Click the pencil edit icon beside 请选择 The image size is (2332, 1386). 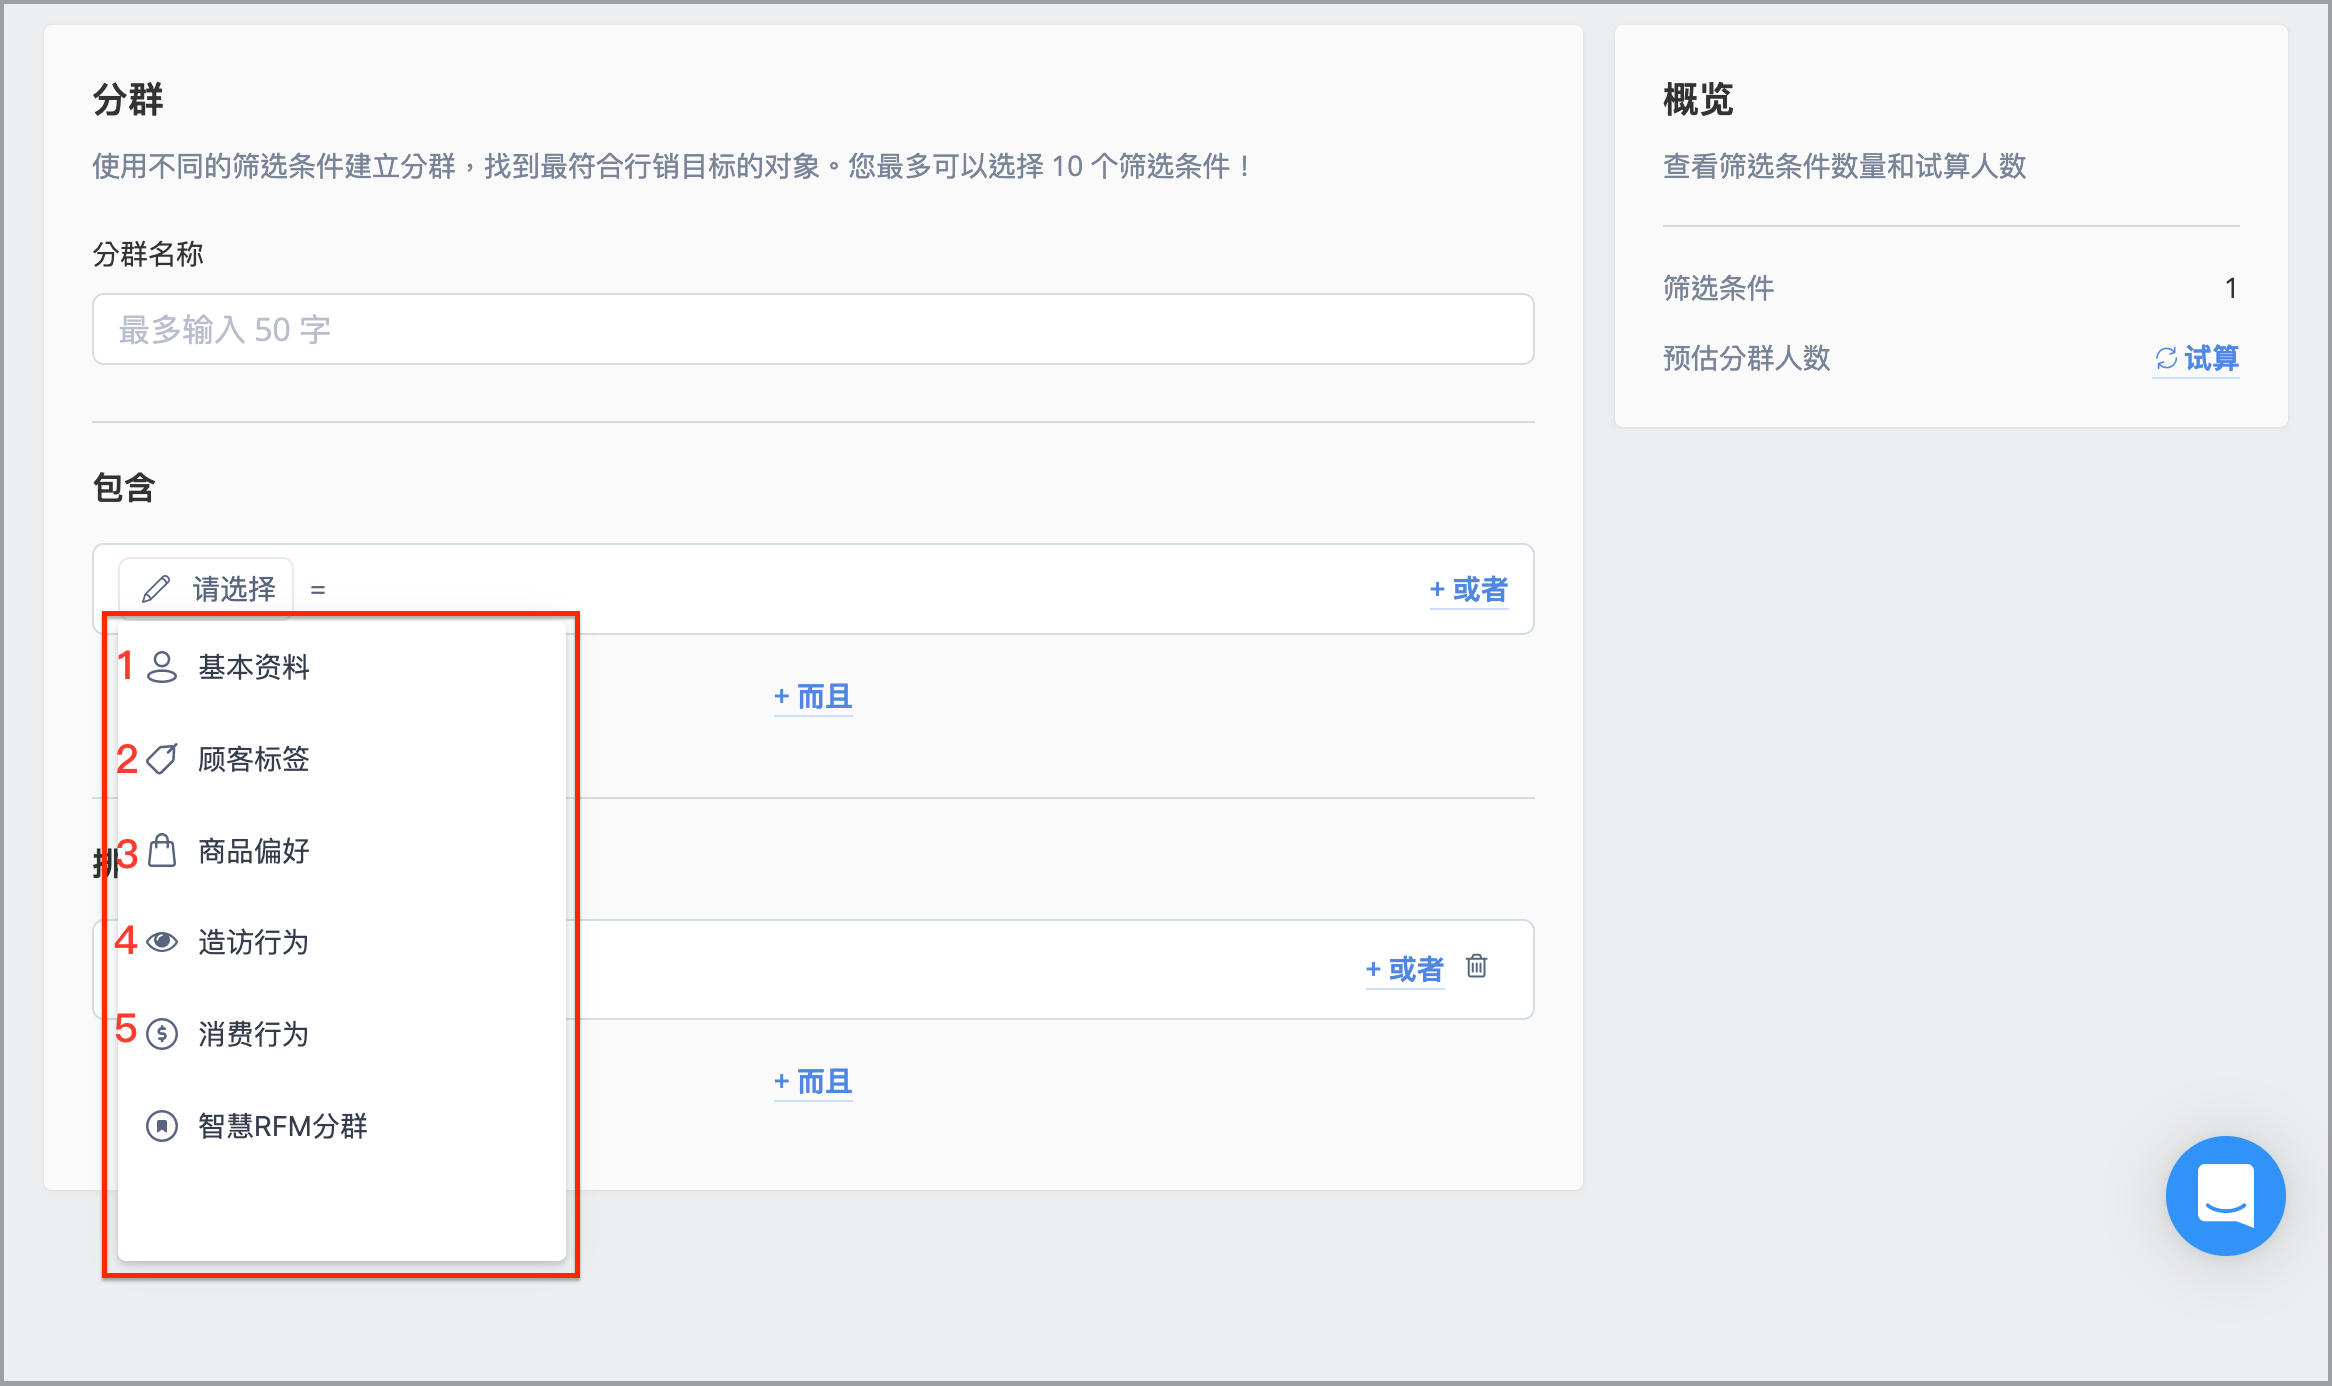[x=155, y=589]
